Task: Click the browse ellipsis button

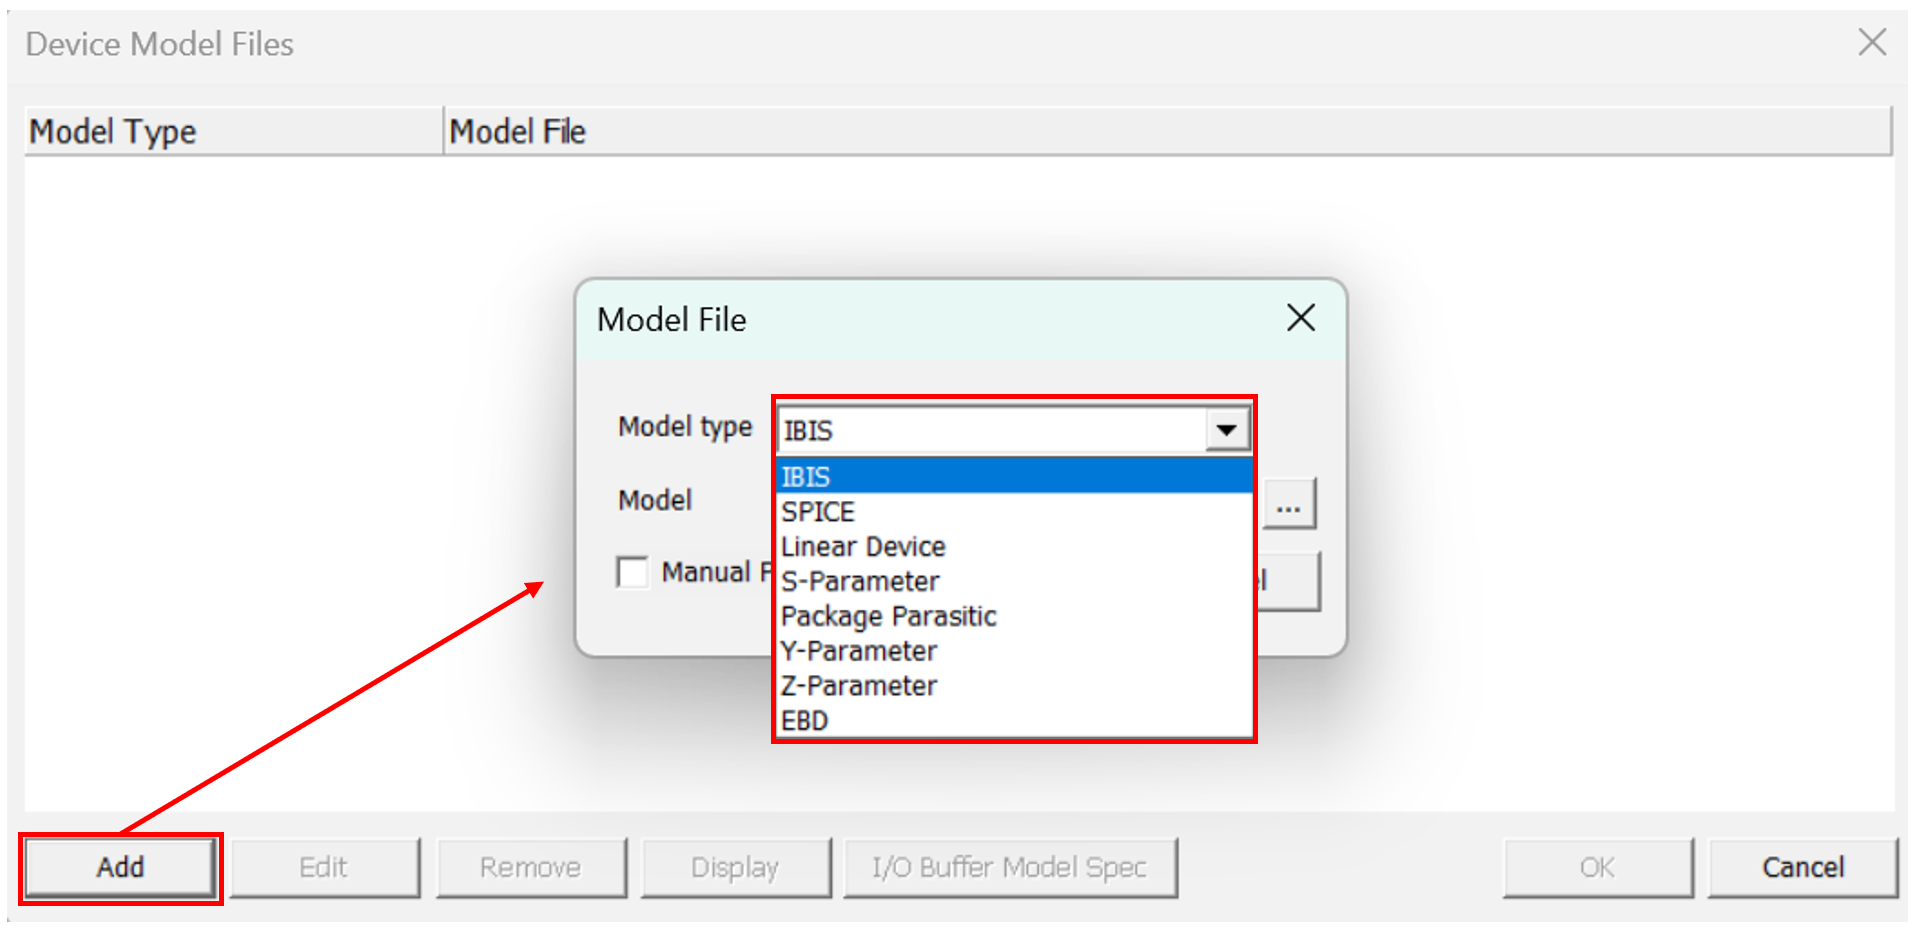Action: click(1289, 503)
